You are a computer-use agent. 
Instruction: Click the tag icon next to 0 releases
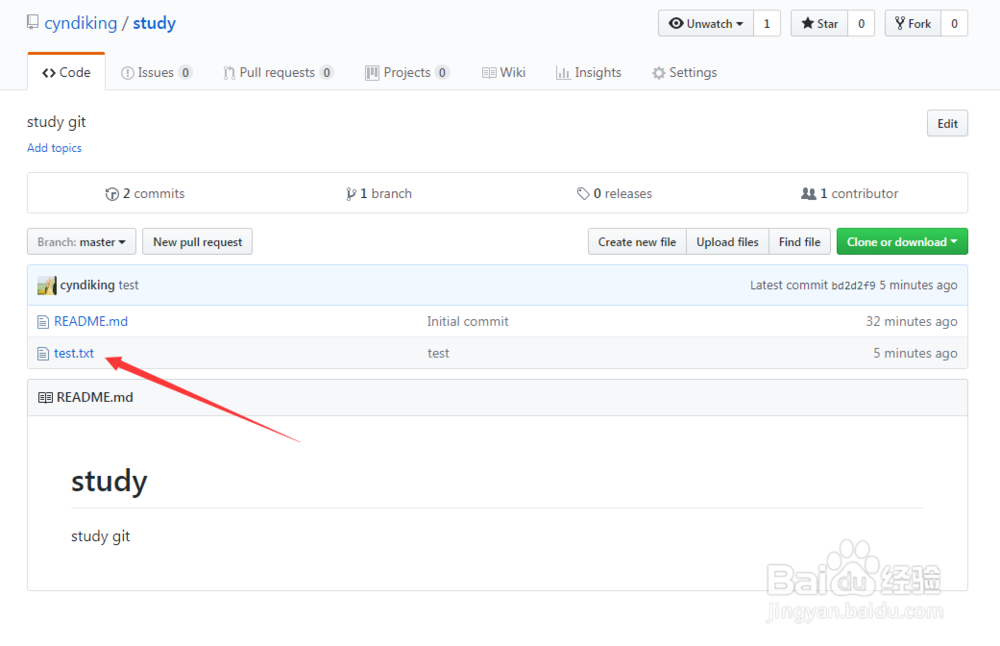583,193
